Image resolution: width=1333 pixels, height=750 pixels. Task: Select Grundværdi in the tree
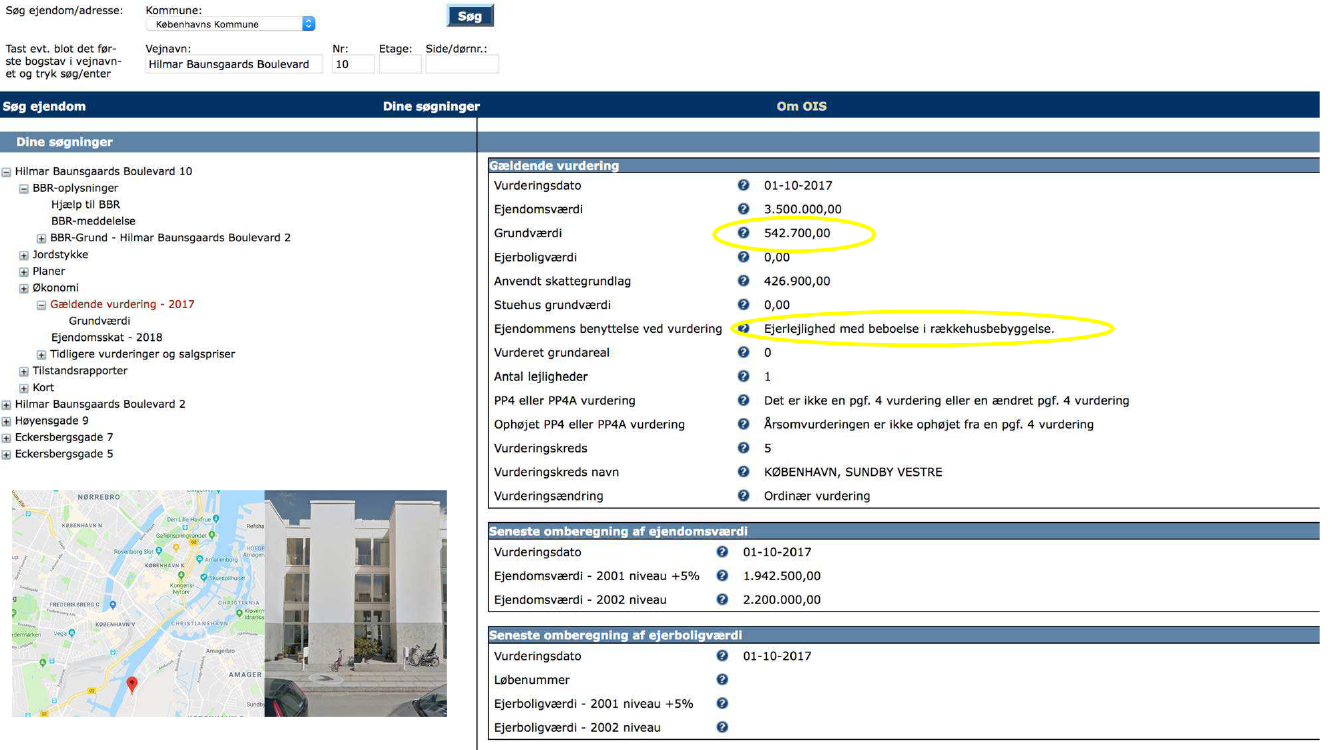99,321
